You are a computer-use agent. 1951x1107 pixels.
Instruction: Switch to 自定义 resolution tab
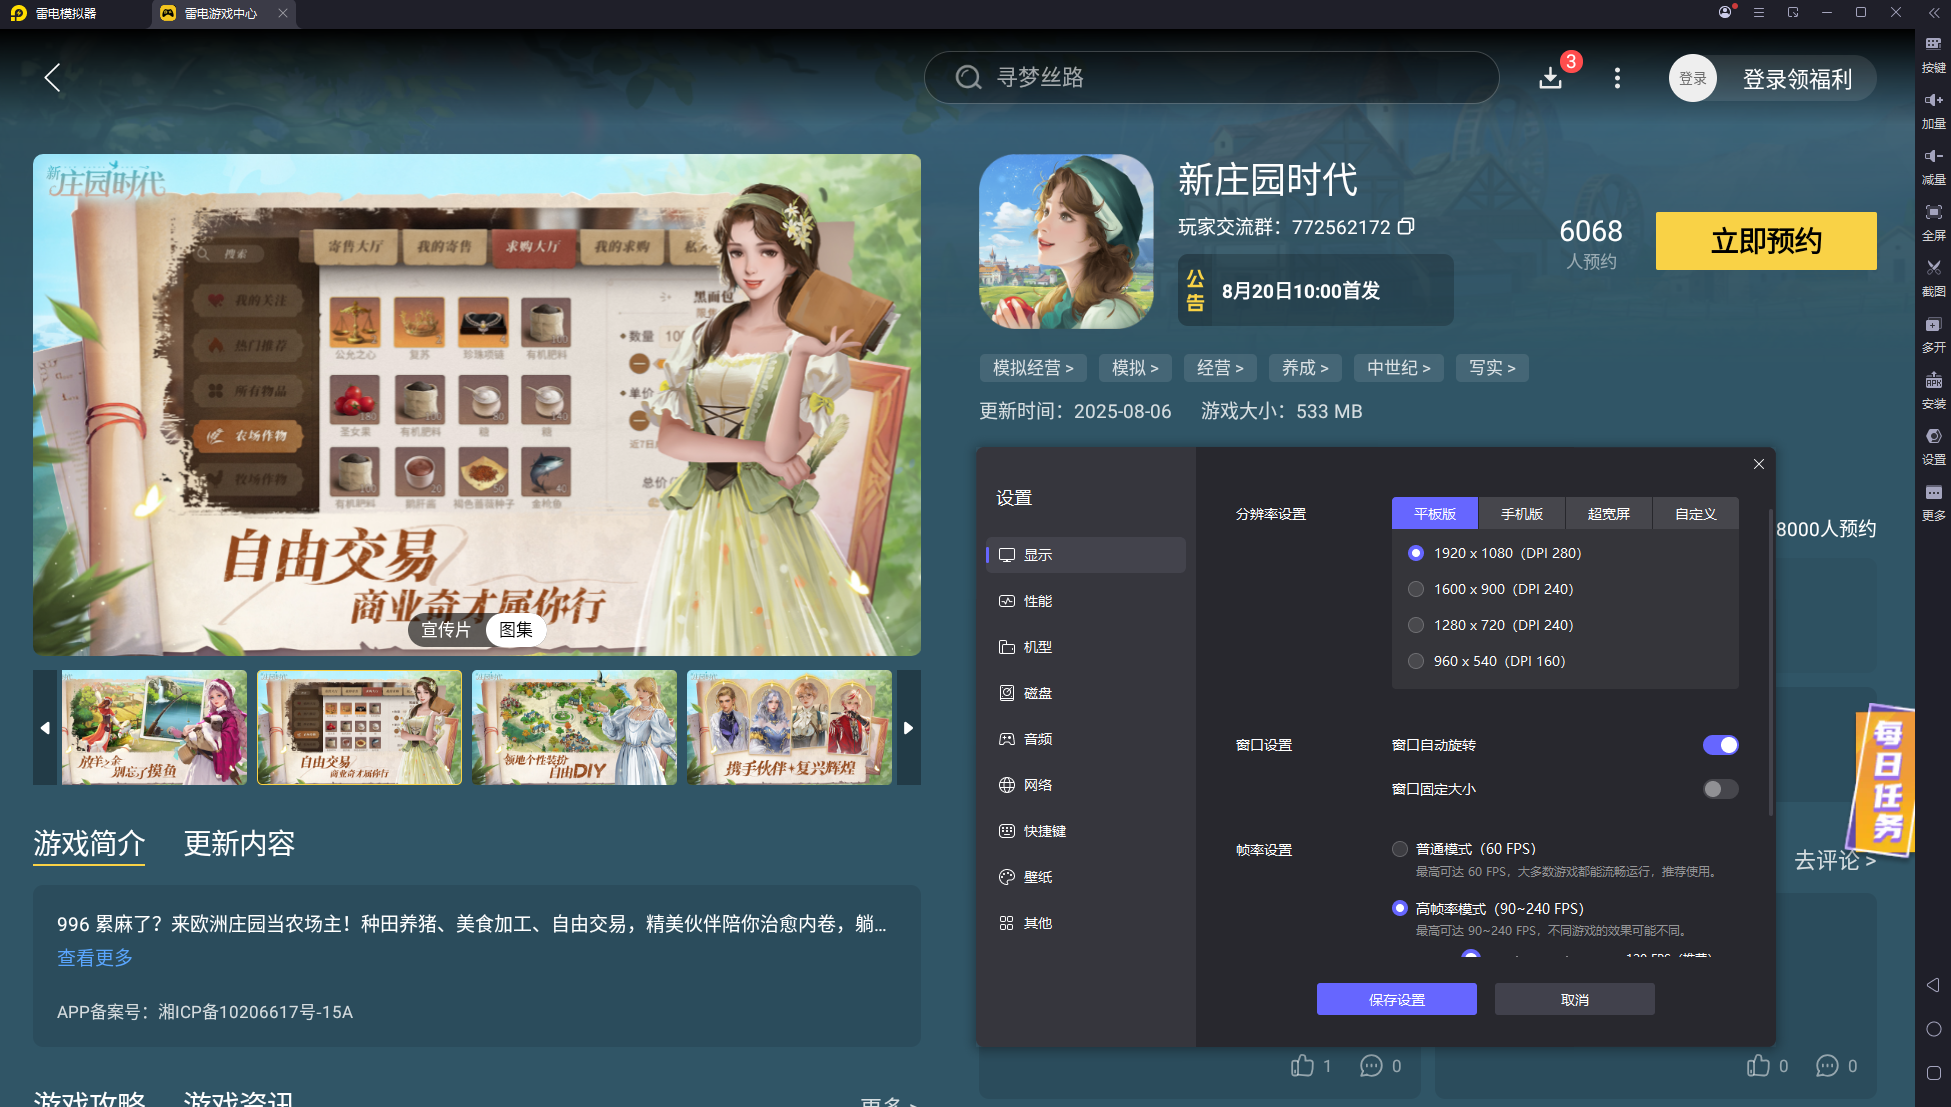[1696, 514]
